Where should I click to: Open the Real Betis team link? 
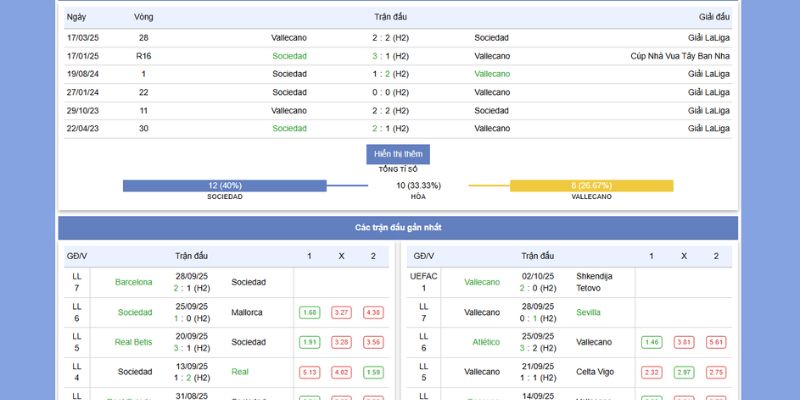point(134,342)
